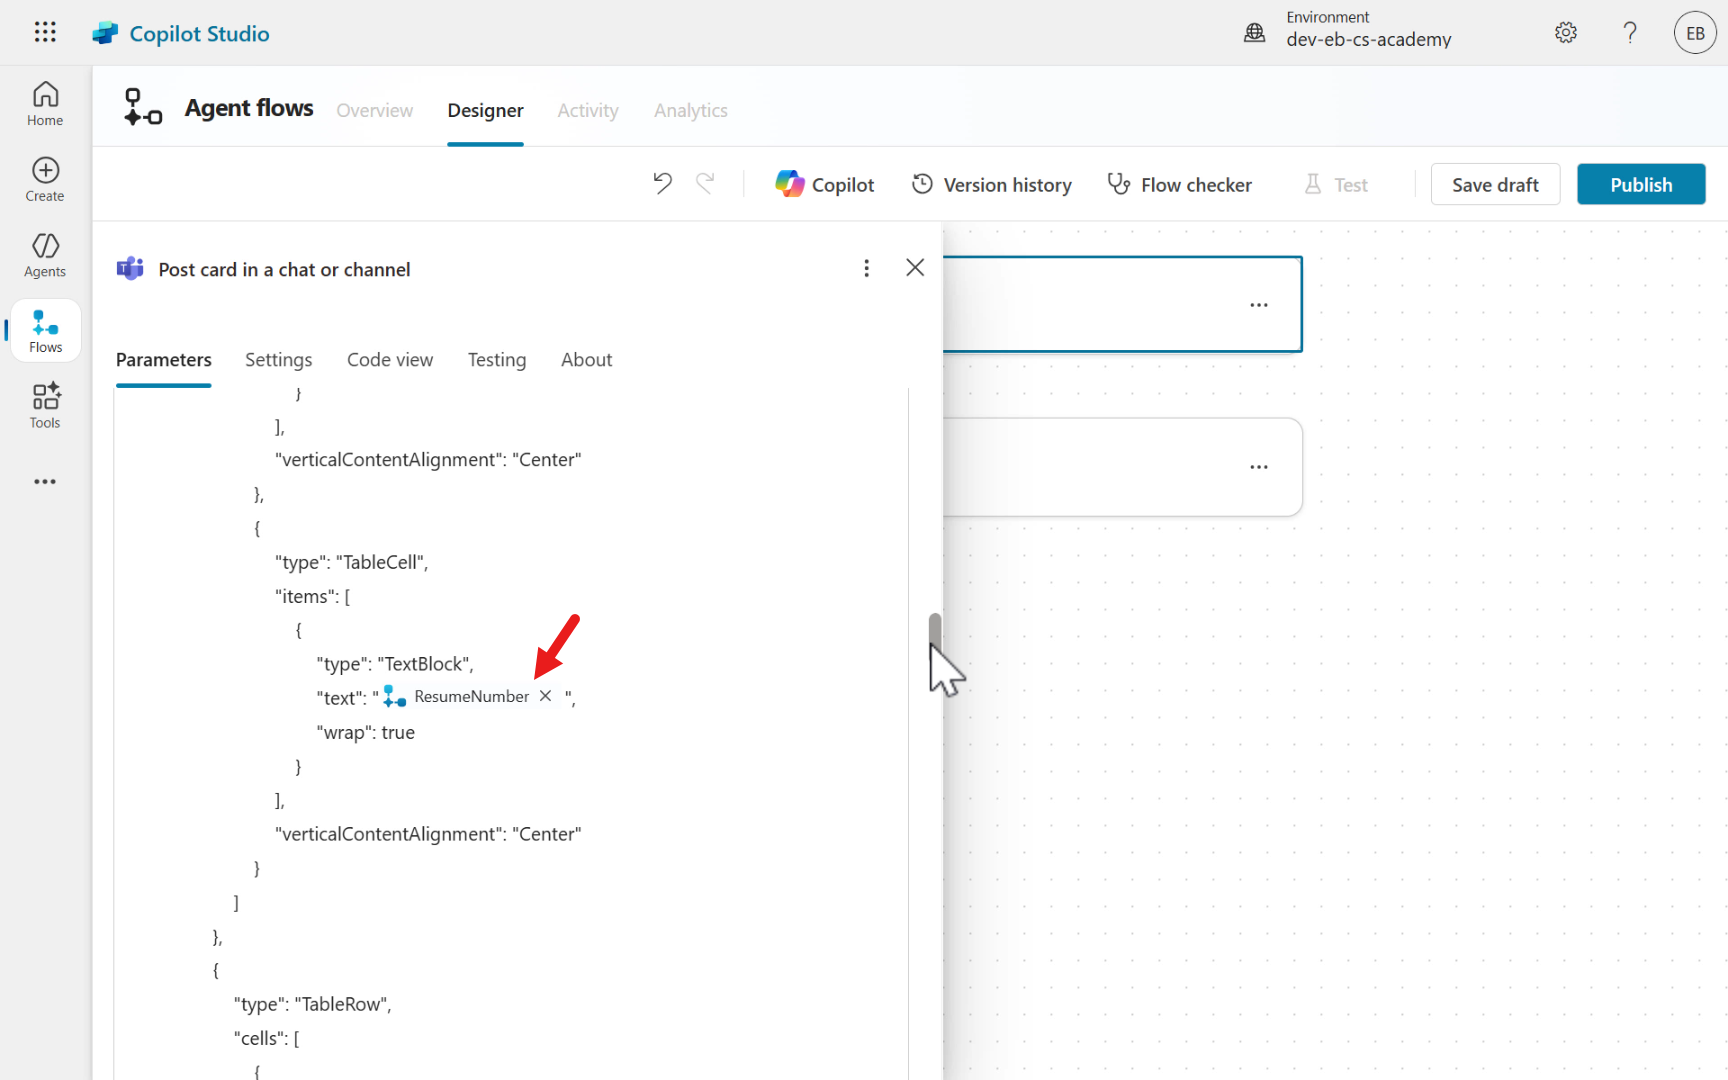Go to Home in the sidebar
The width and height of the screenshot is (1728, 1080).
[x=45, y=104]
